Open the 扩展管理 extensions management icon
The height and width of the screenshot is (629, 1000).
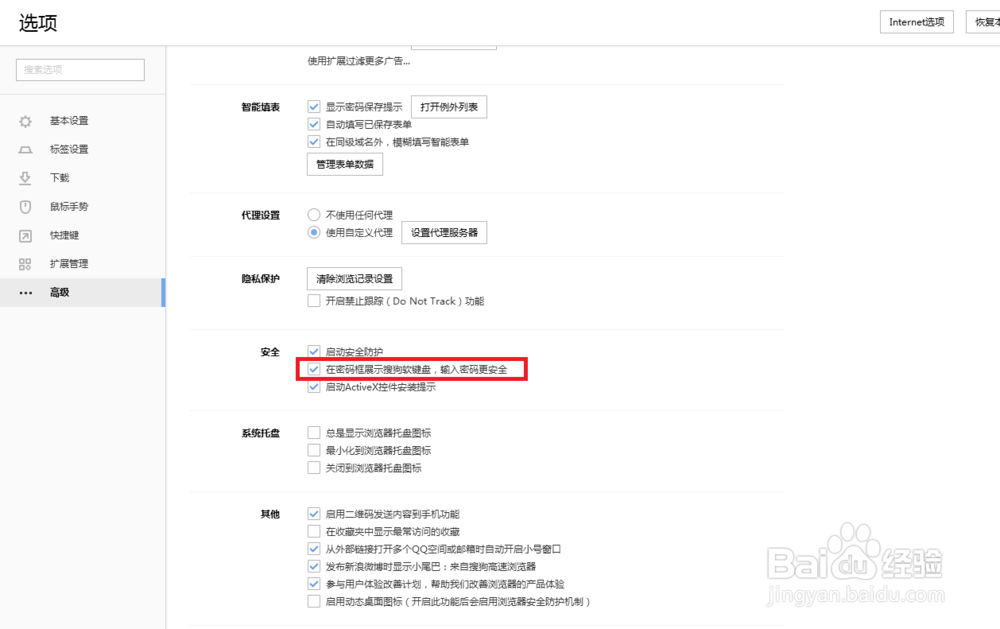pos(25,263)
